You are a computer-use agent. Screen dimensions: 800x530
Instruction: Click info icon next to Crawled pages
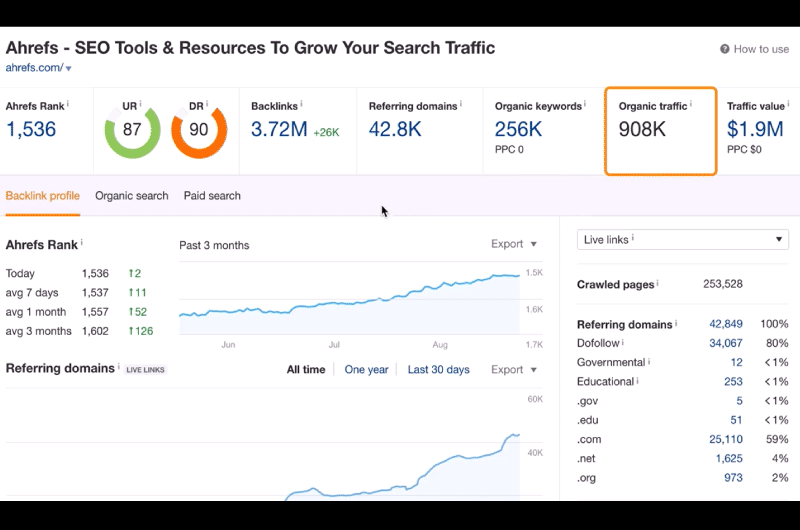(658, 282)
